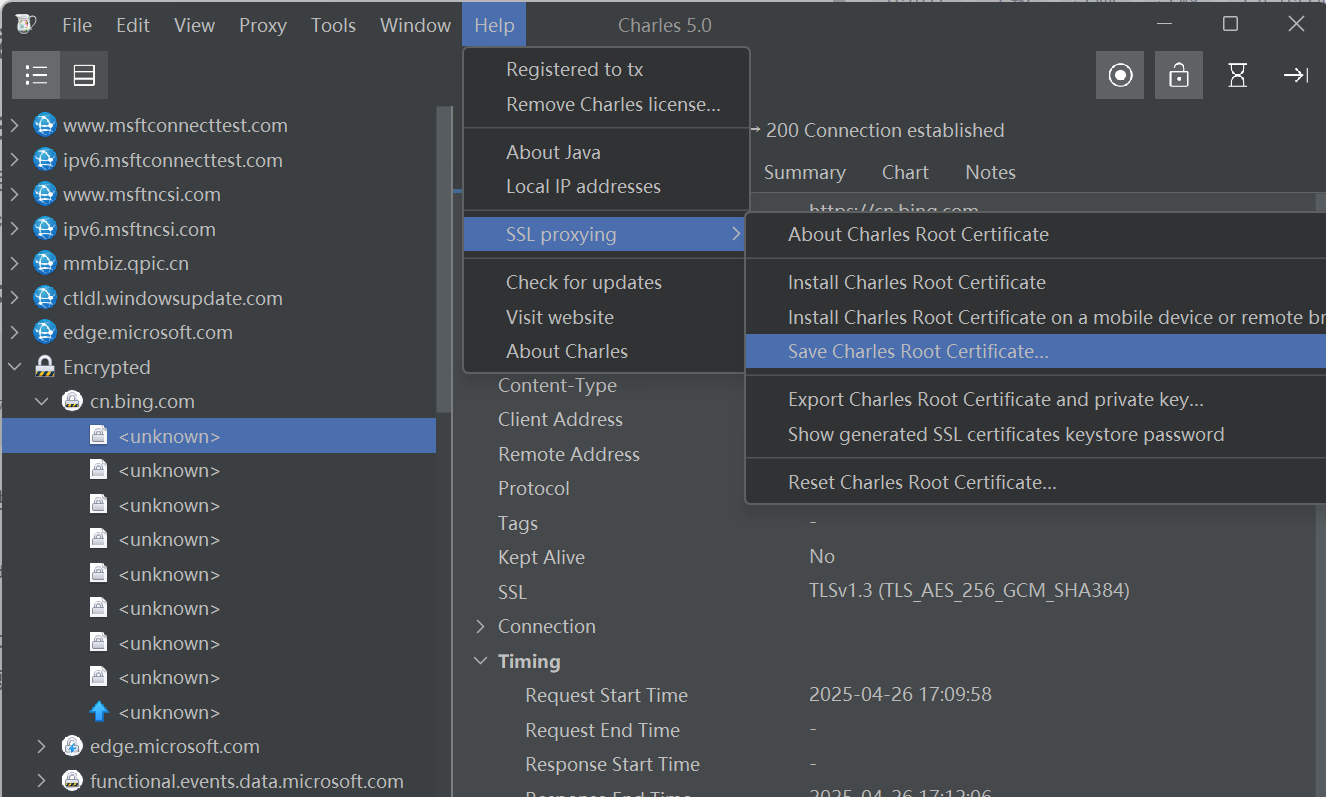Click the globe icon for mmbiz.qpic.cn
This screenshot has height=797, width=1326.
click(x=44, y=263)
